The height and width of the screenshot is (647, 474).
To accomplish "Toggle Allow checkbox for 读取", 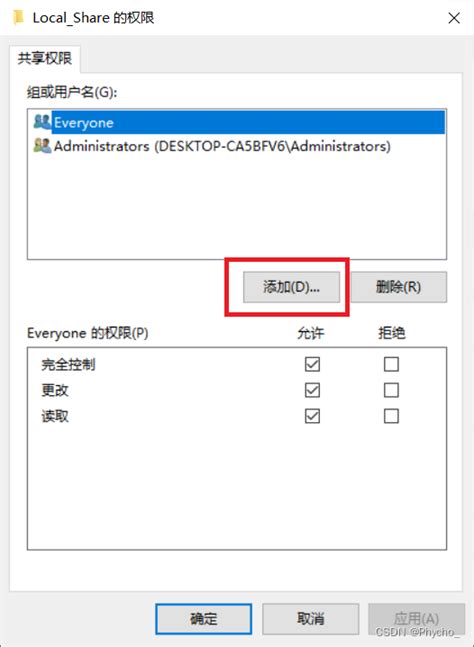I will point(312,416).
